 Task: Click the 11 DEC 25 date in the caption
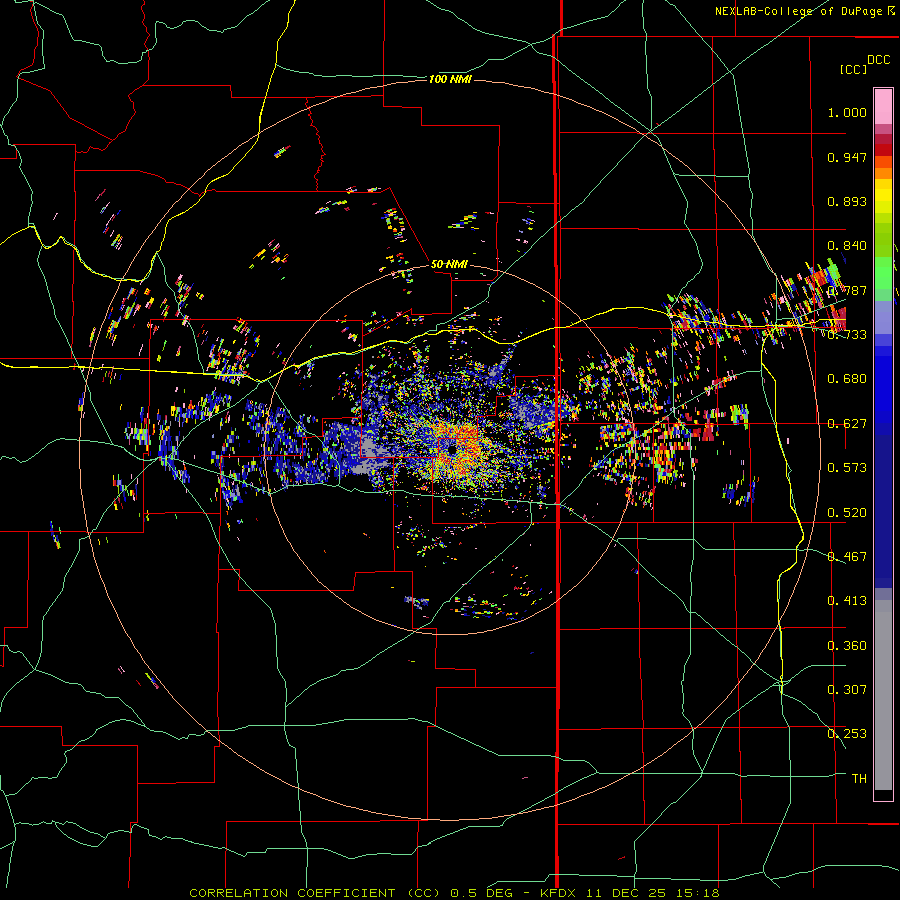point(627,893)
